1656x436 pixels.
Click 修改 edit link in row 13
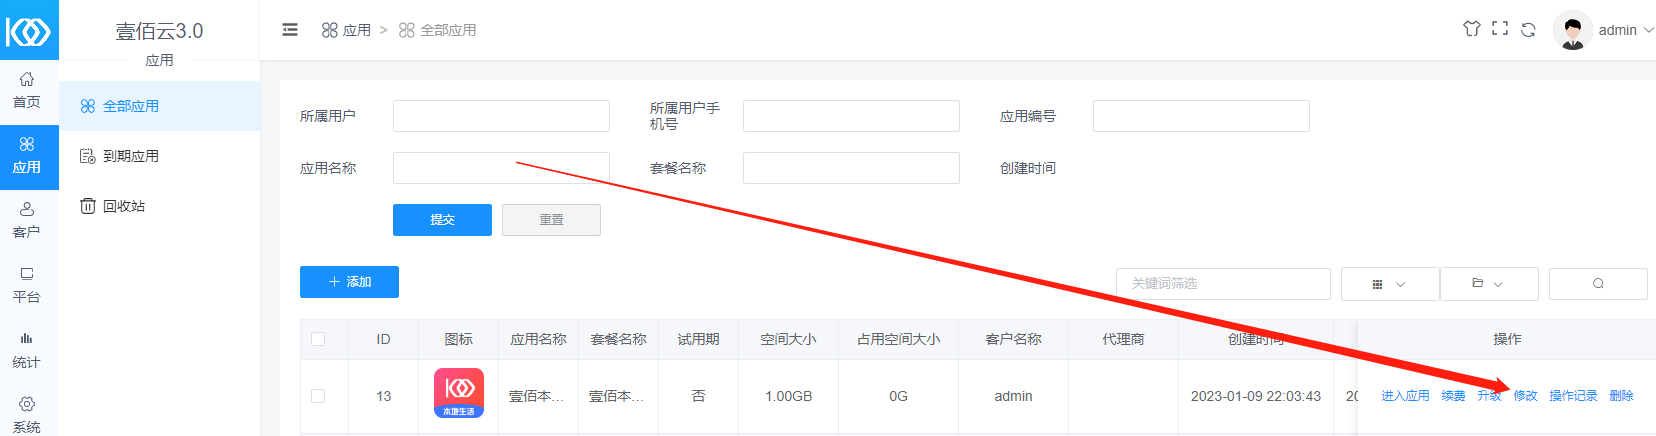tap(1525, 396)
